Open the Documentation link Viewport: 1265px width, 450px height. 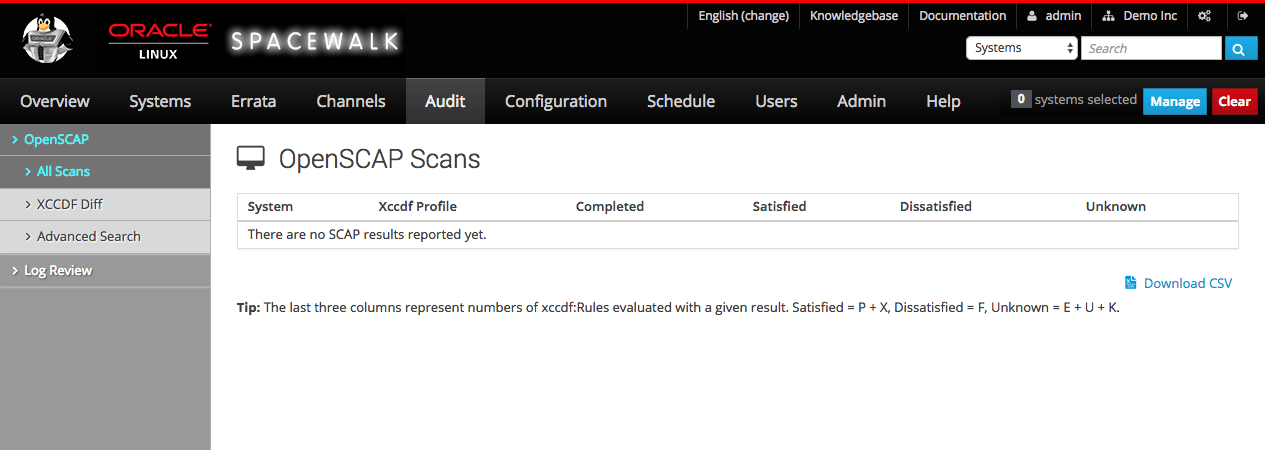(x=962, y=16)
